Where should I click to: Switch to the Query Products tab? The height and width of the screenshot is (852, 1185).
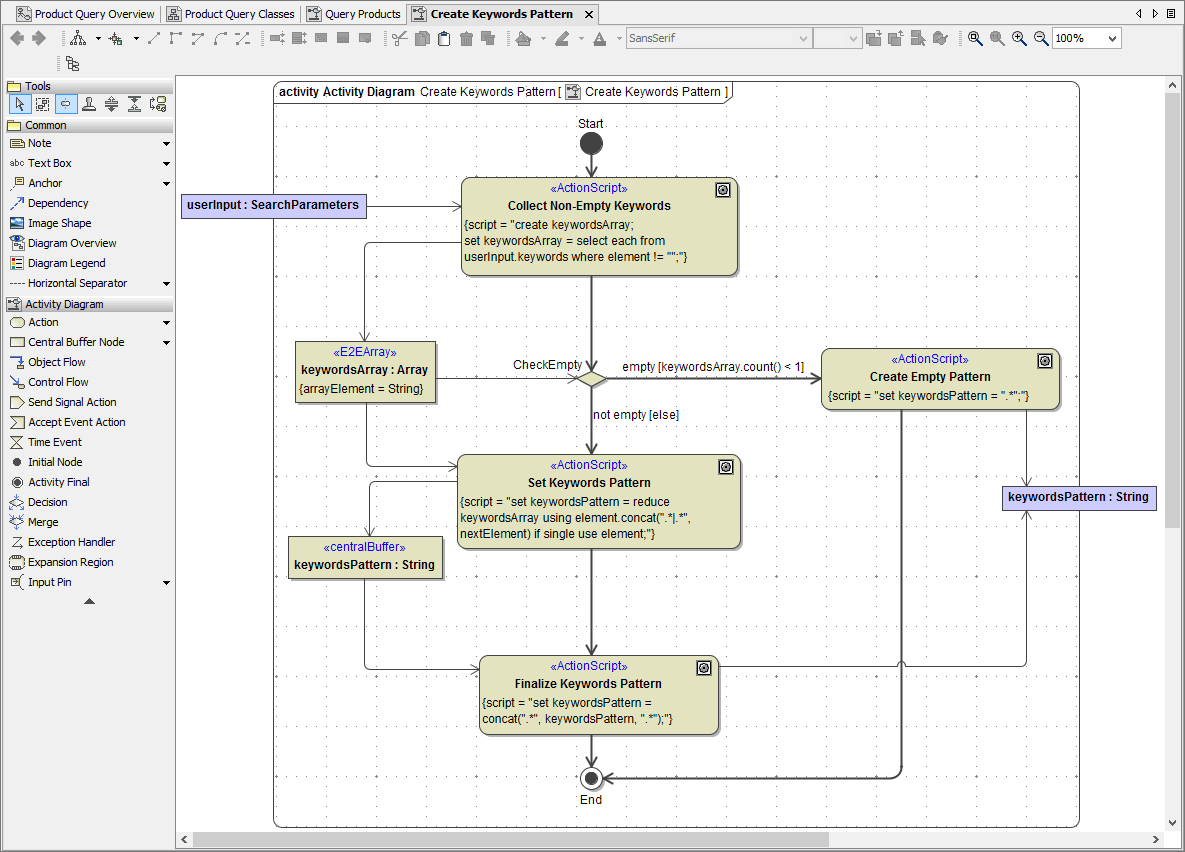[x=354, y=14]
